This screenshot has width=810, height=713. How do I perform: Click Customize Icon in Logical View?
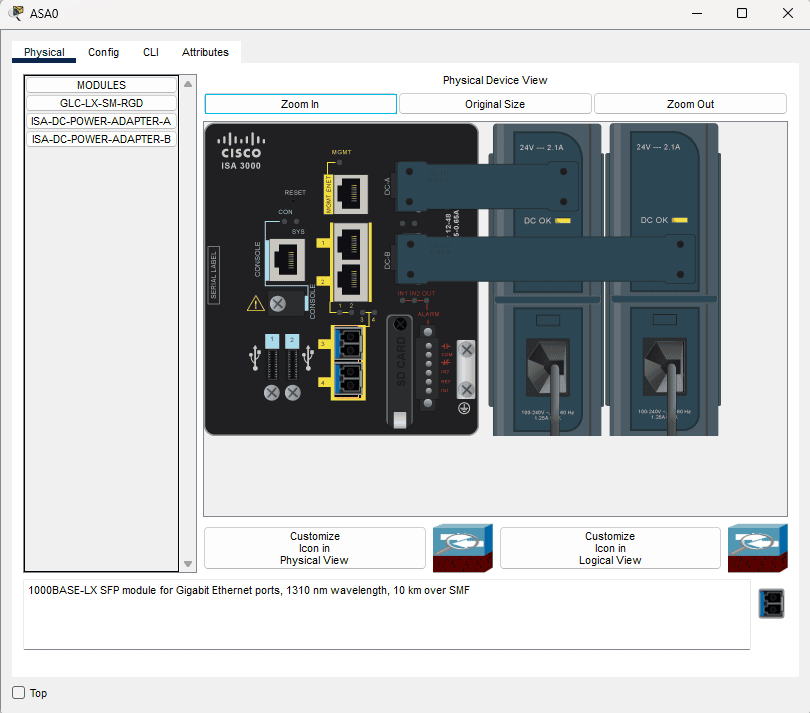pyautogui.click(x=609, y=548)
